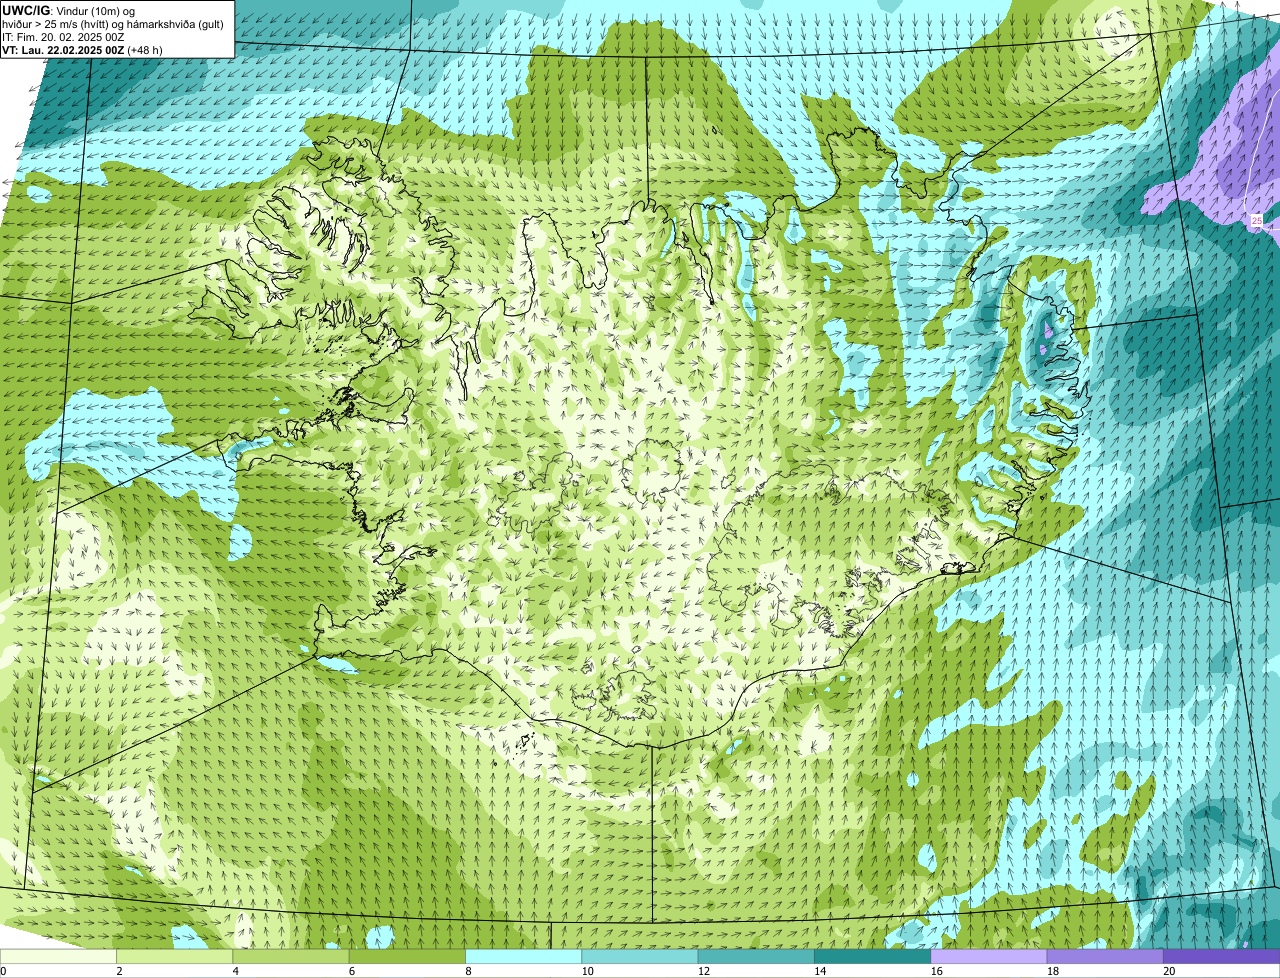Click the legend scale number '8'

467,970
